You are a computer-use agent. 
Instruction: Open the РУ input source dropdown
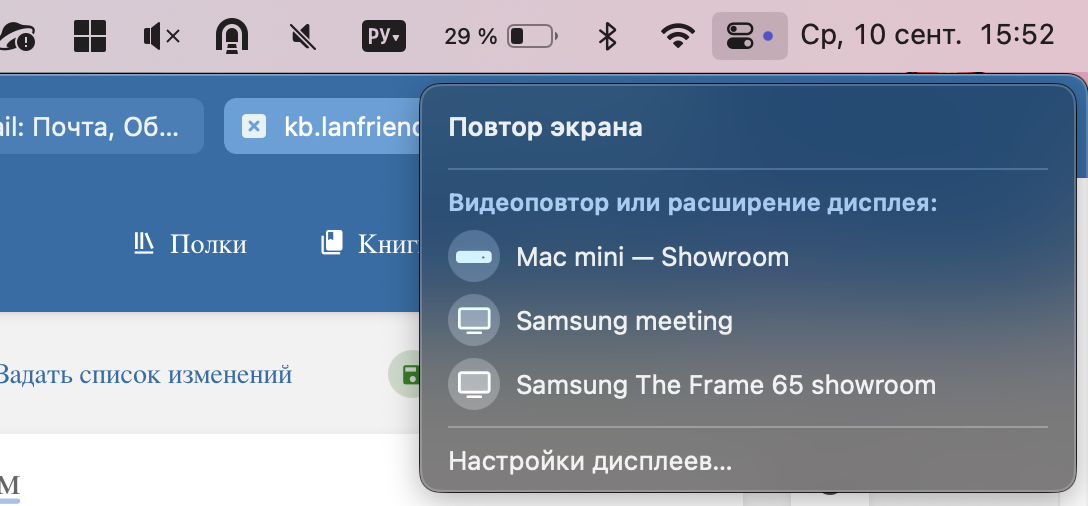(383, 37)
